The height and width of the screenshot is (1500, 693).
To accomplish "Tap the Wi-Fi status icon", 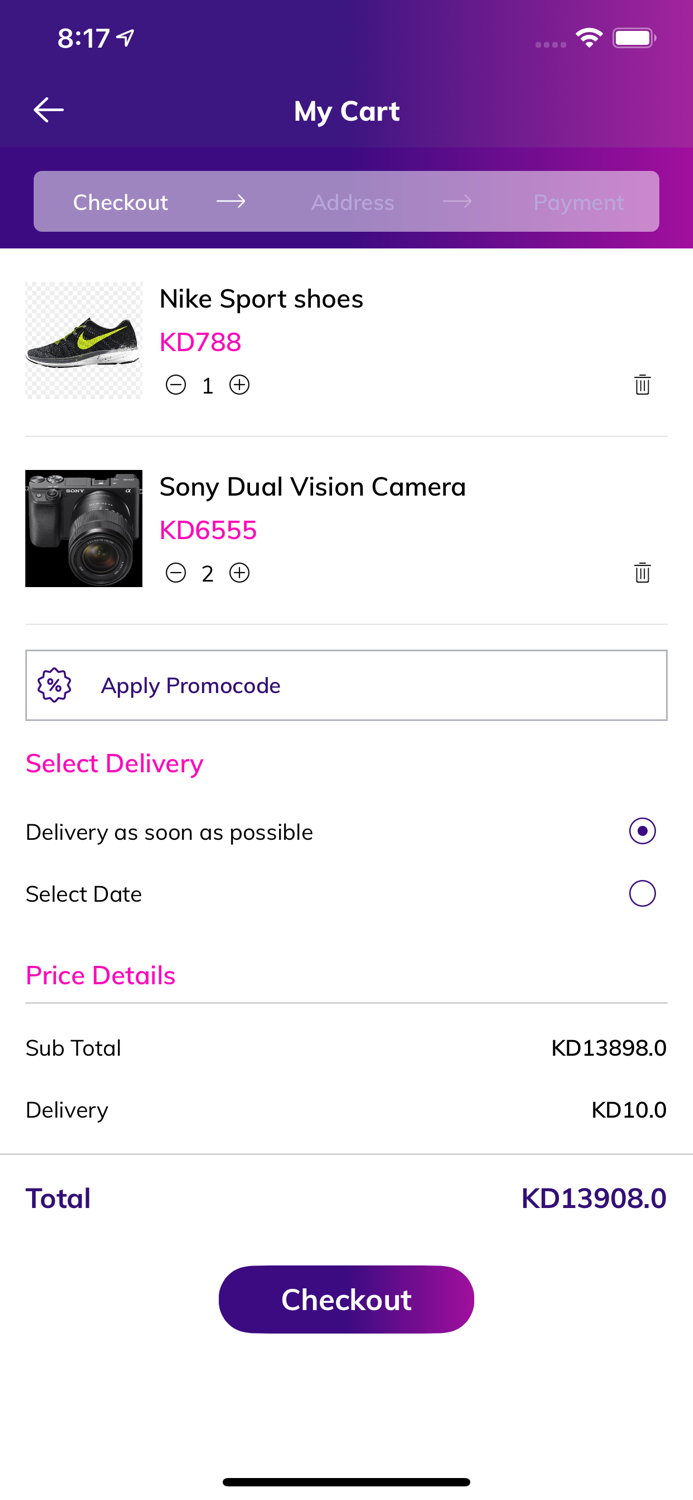I will (589, 38).
